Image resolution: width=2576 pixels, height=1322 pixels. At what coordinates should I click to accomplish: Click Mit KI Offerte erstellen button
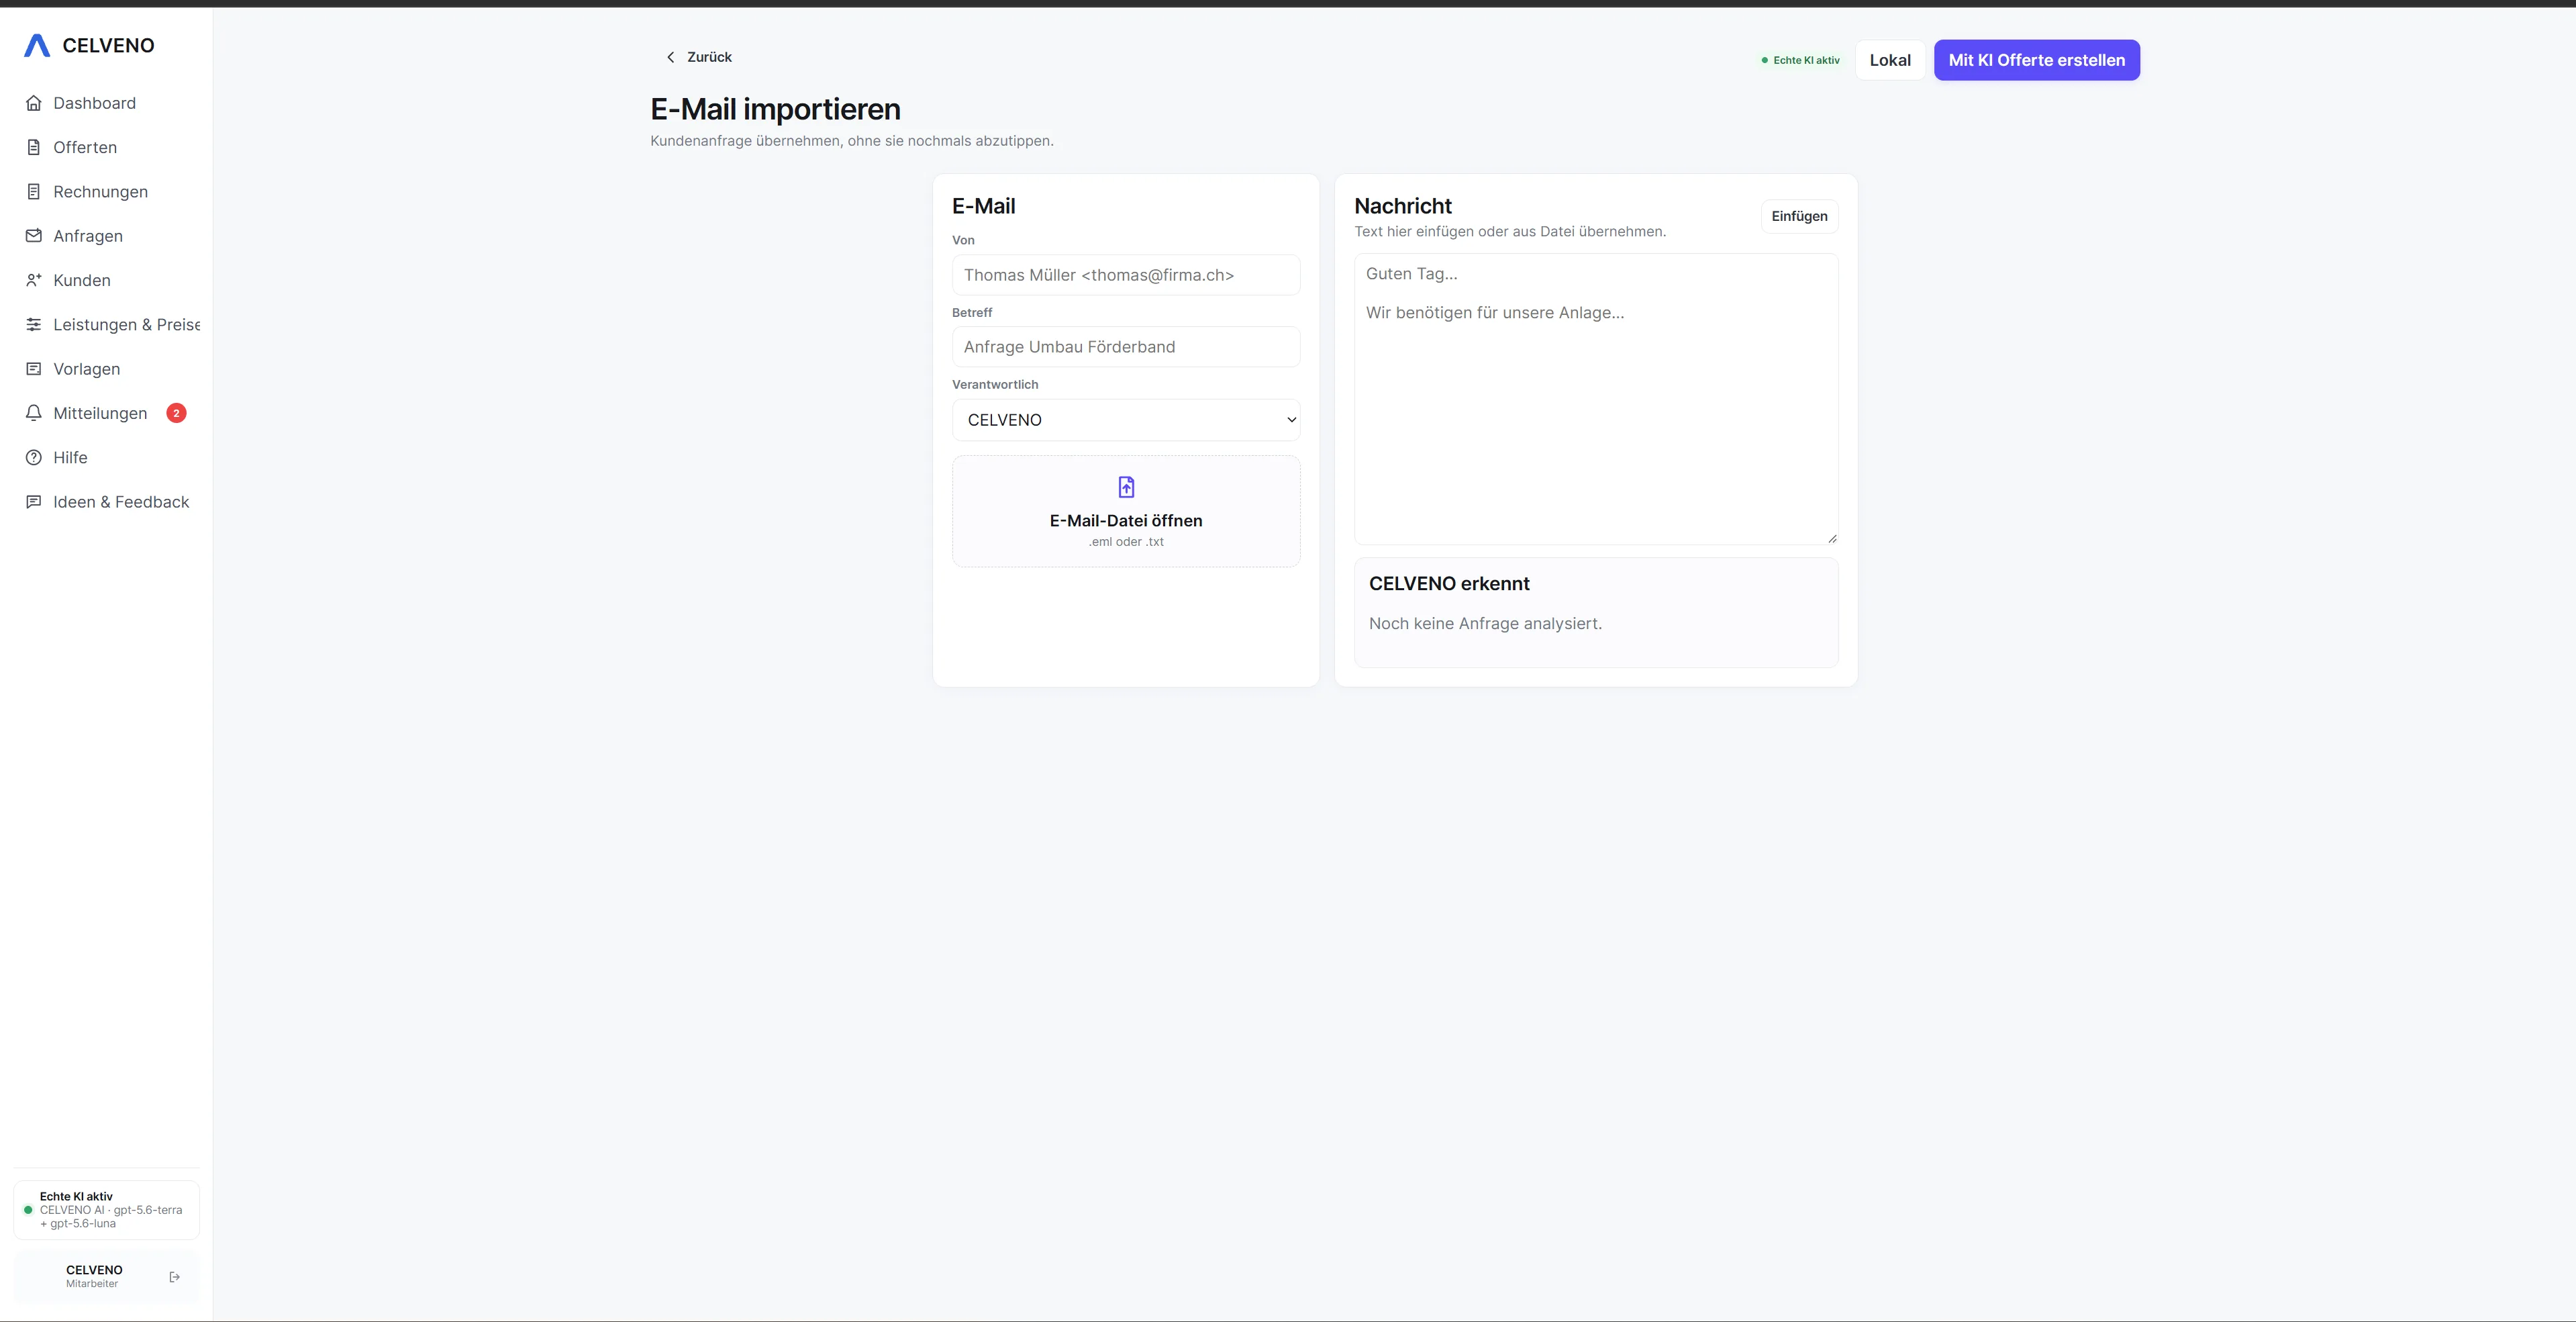(2036, 60)
